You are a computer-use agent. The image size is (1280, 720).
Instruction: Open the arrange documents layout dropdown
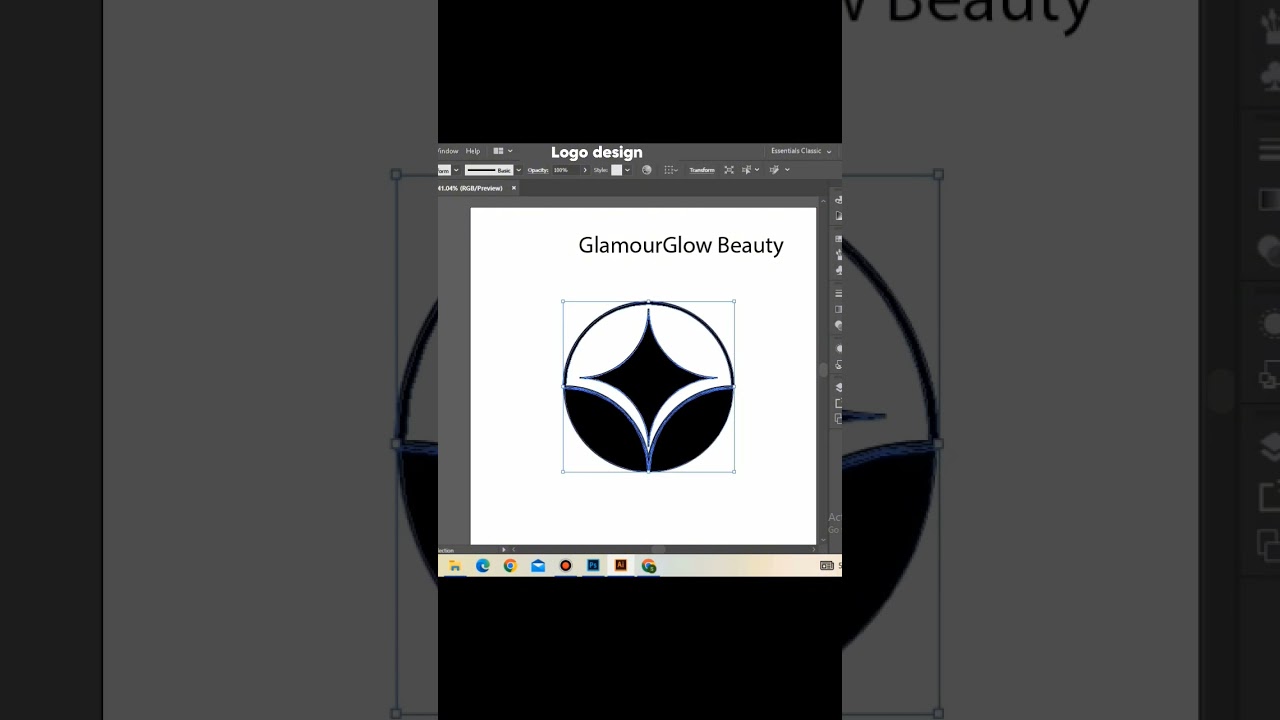tap(502, 151)
